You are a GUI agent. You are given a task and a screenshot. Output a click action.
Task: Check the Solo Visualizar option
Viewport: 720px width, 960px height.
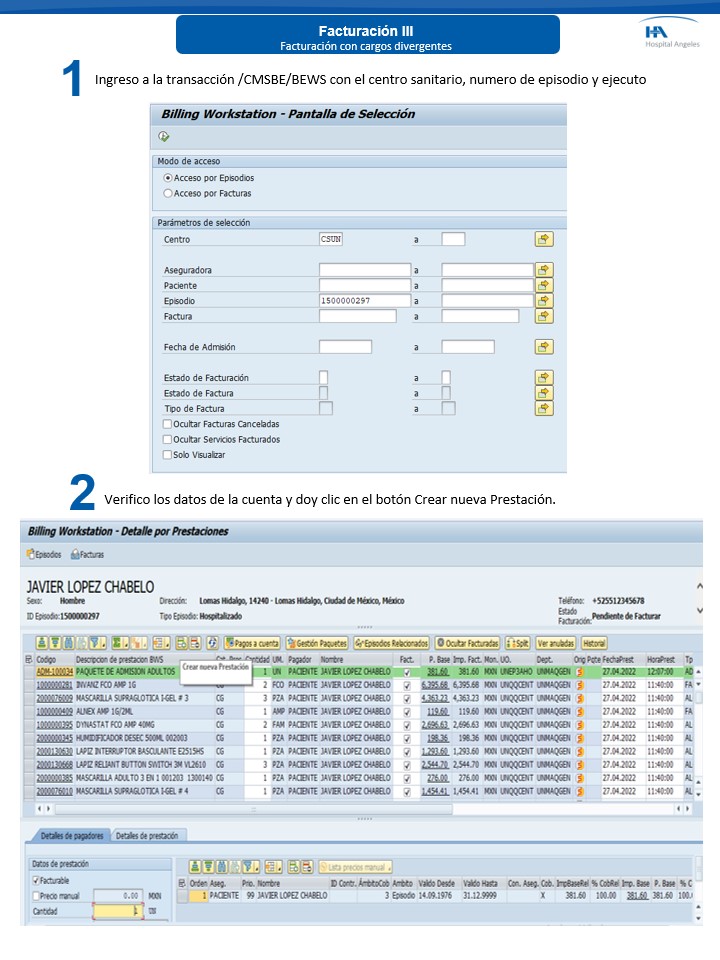pyautogui.click(x=167, y=455)
